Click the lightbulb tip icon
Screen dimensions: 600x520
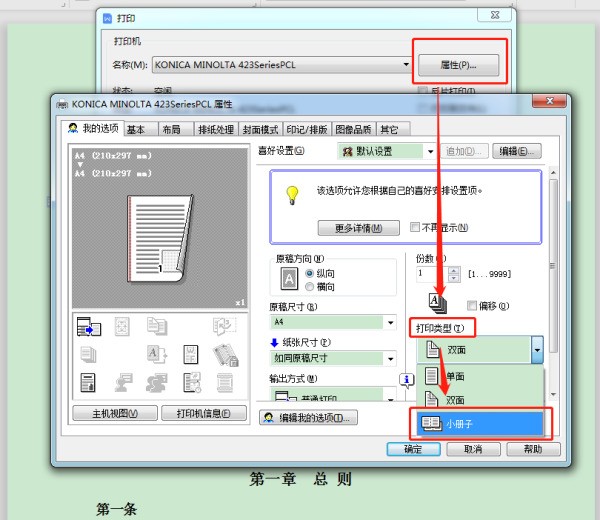292,194
